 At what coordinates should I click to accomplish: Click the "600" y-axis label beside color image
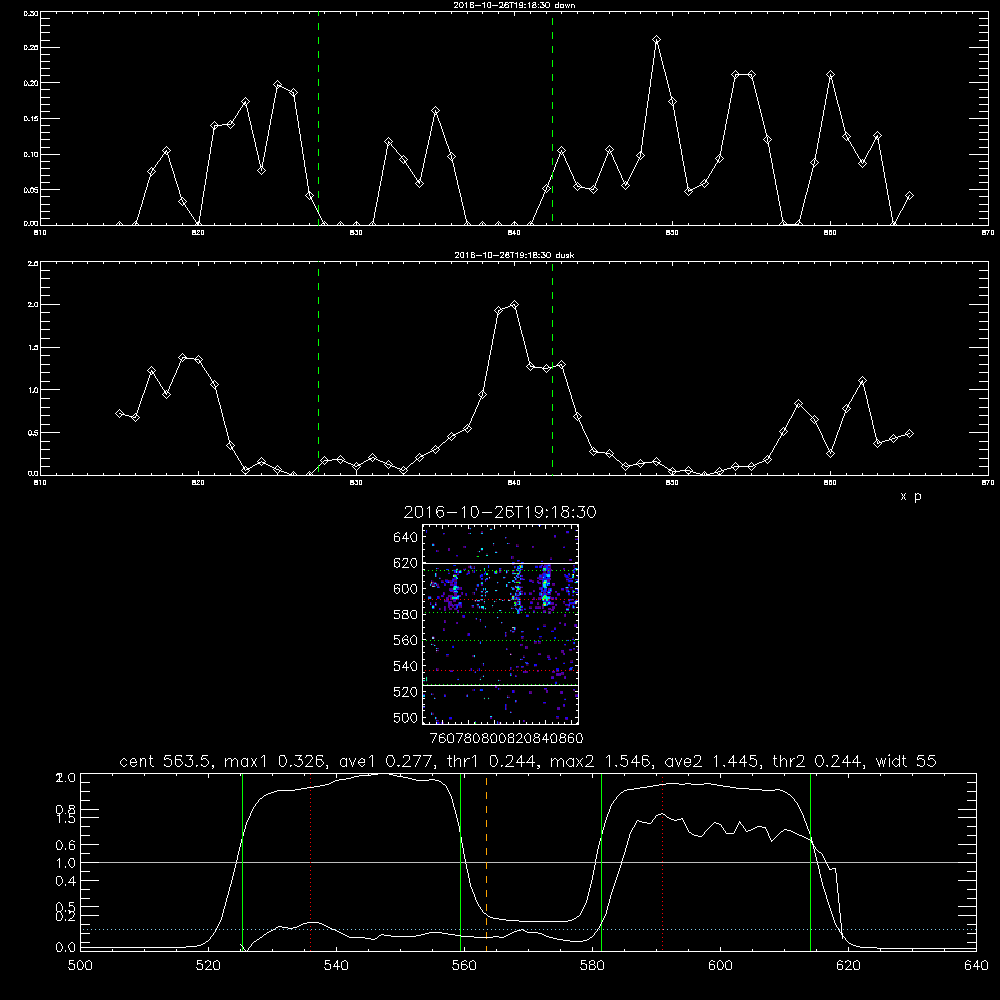(406, 589)
